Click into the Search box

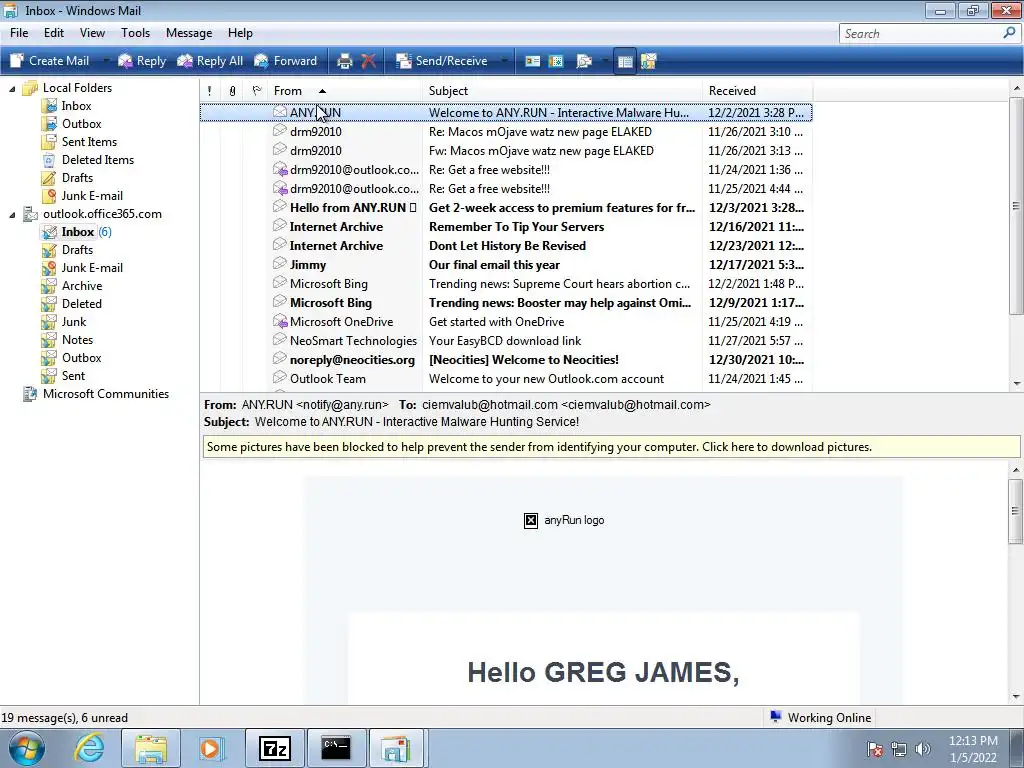tap(920, 33)
